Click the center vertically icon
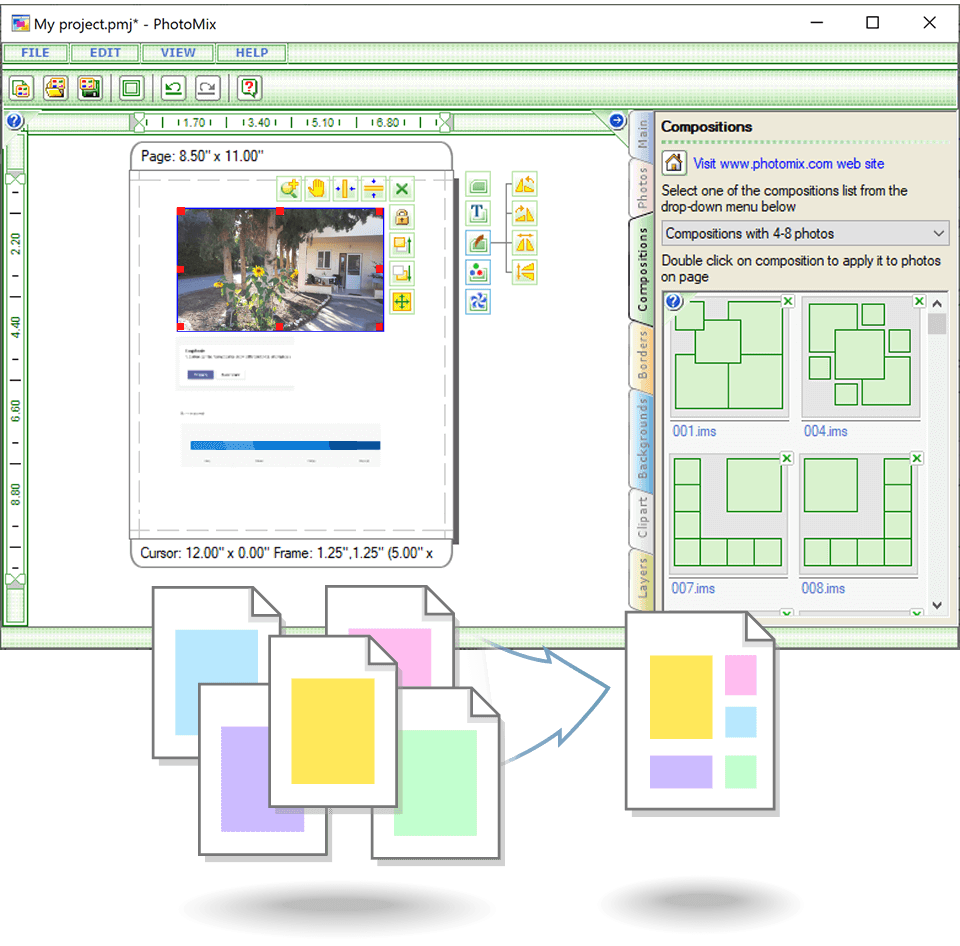The width and height of the screenshot is (960, 946). click(x=373, y=189)
